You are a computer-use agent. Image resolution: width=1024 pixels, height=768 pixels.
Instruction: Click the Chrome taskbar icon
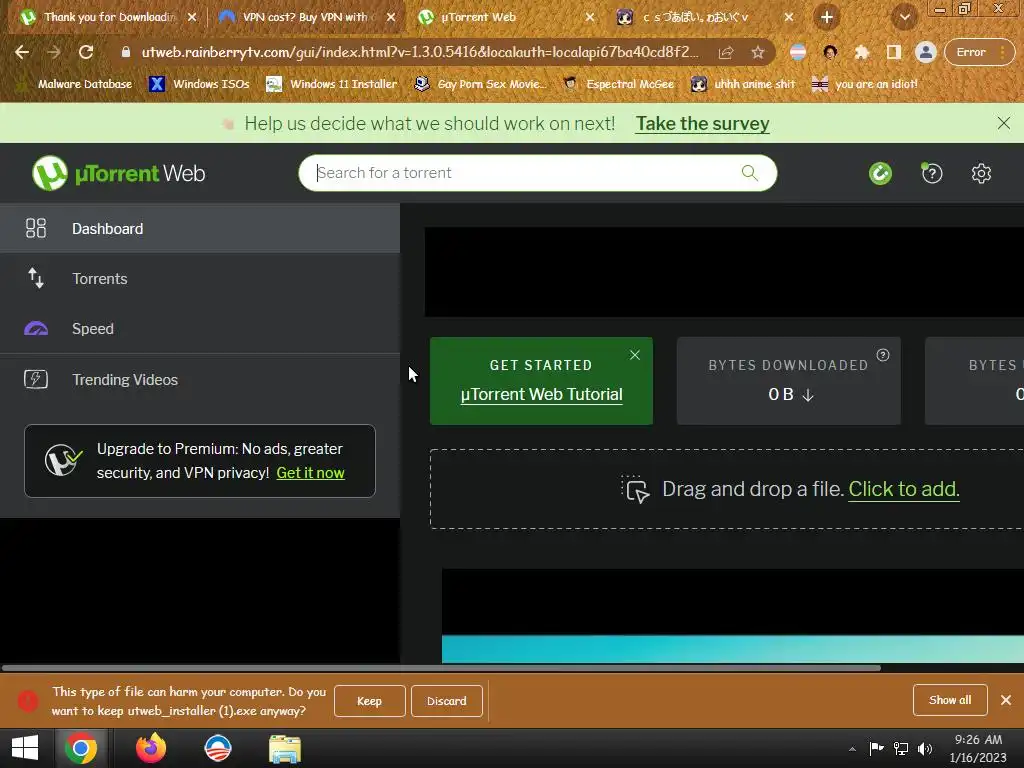81,748
